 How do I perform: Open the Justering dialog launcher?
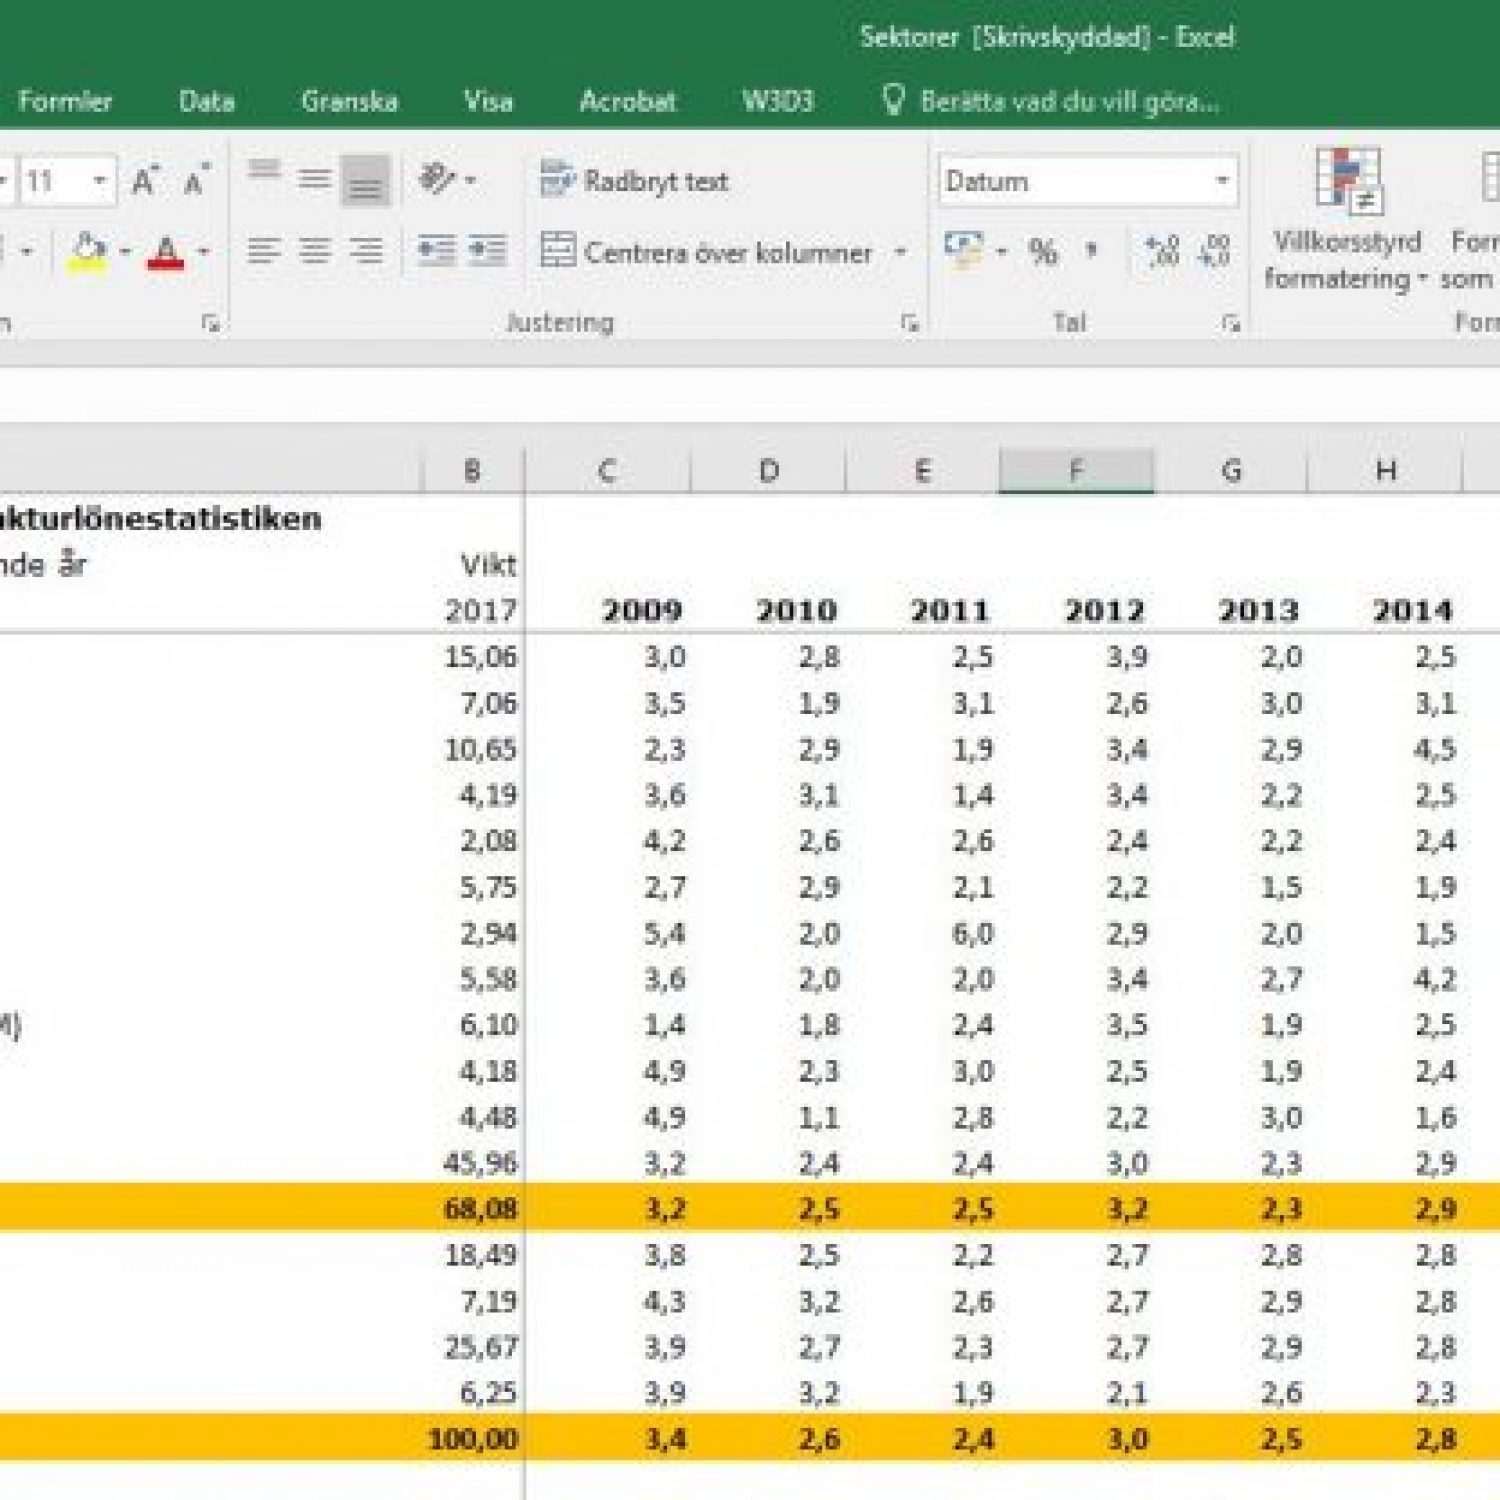(909, 323)
